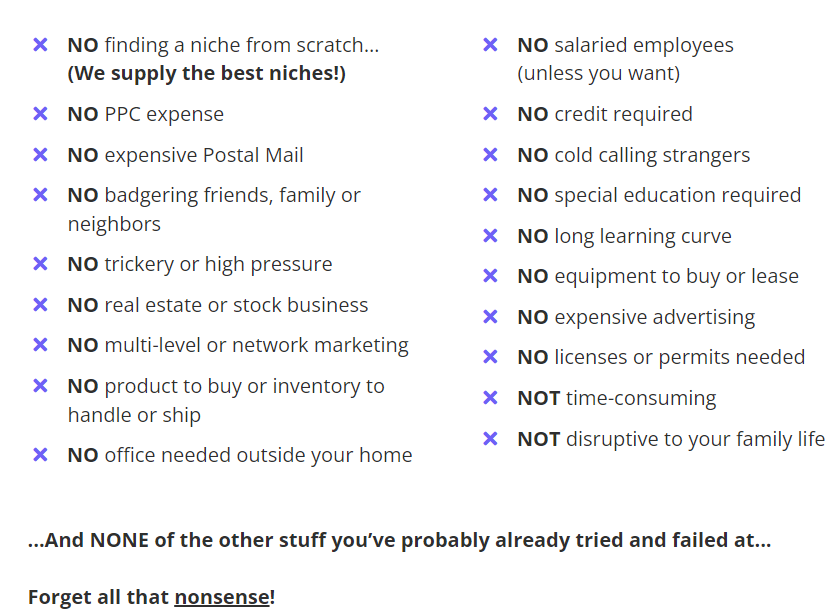Screen dimensions: 839x616
Task: Click the X icon before 'NOT time-consuming'
Action: 490,398
